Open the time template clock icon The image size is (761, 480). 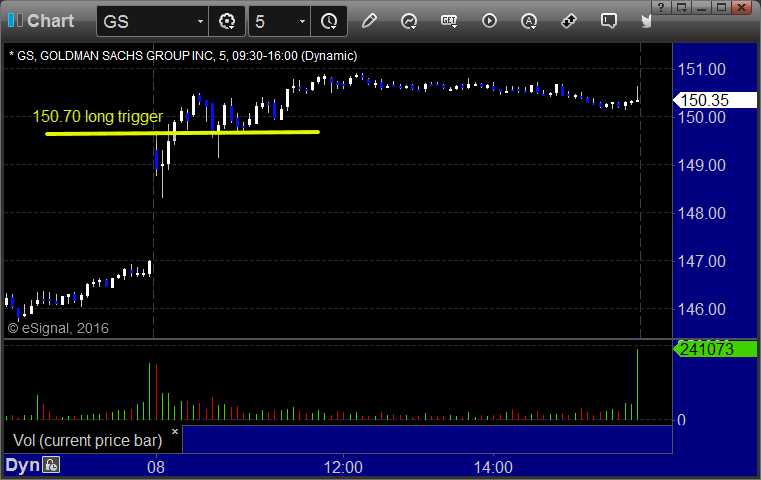[329, 21]
